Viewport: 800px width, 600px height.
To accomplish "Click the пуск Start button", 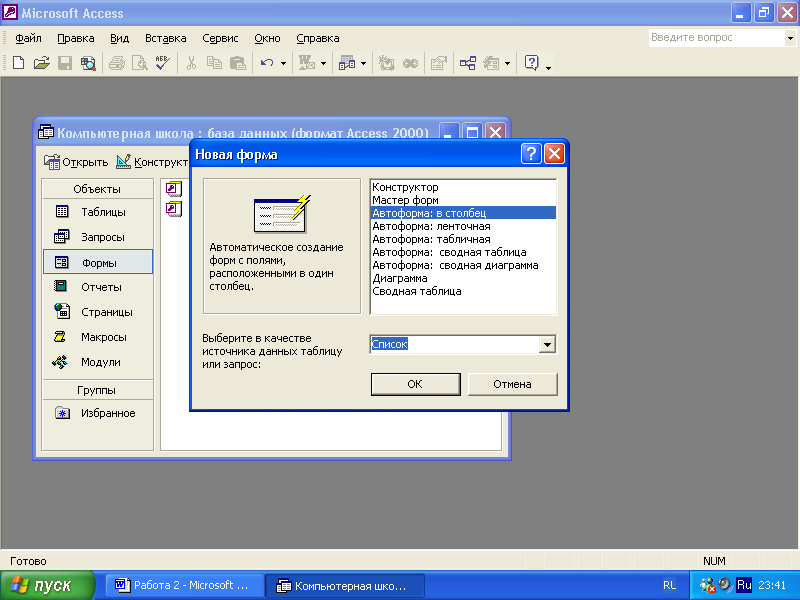I will [x=47, y=585].
